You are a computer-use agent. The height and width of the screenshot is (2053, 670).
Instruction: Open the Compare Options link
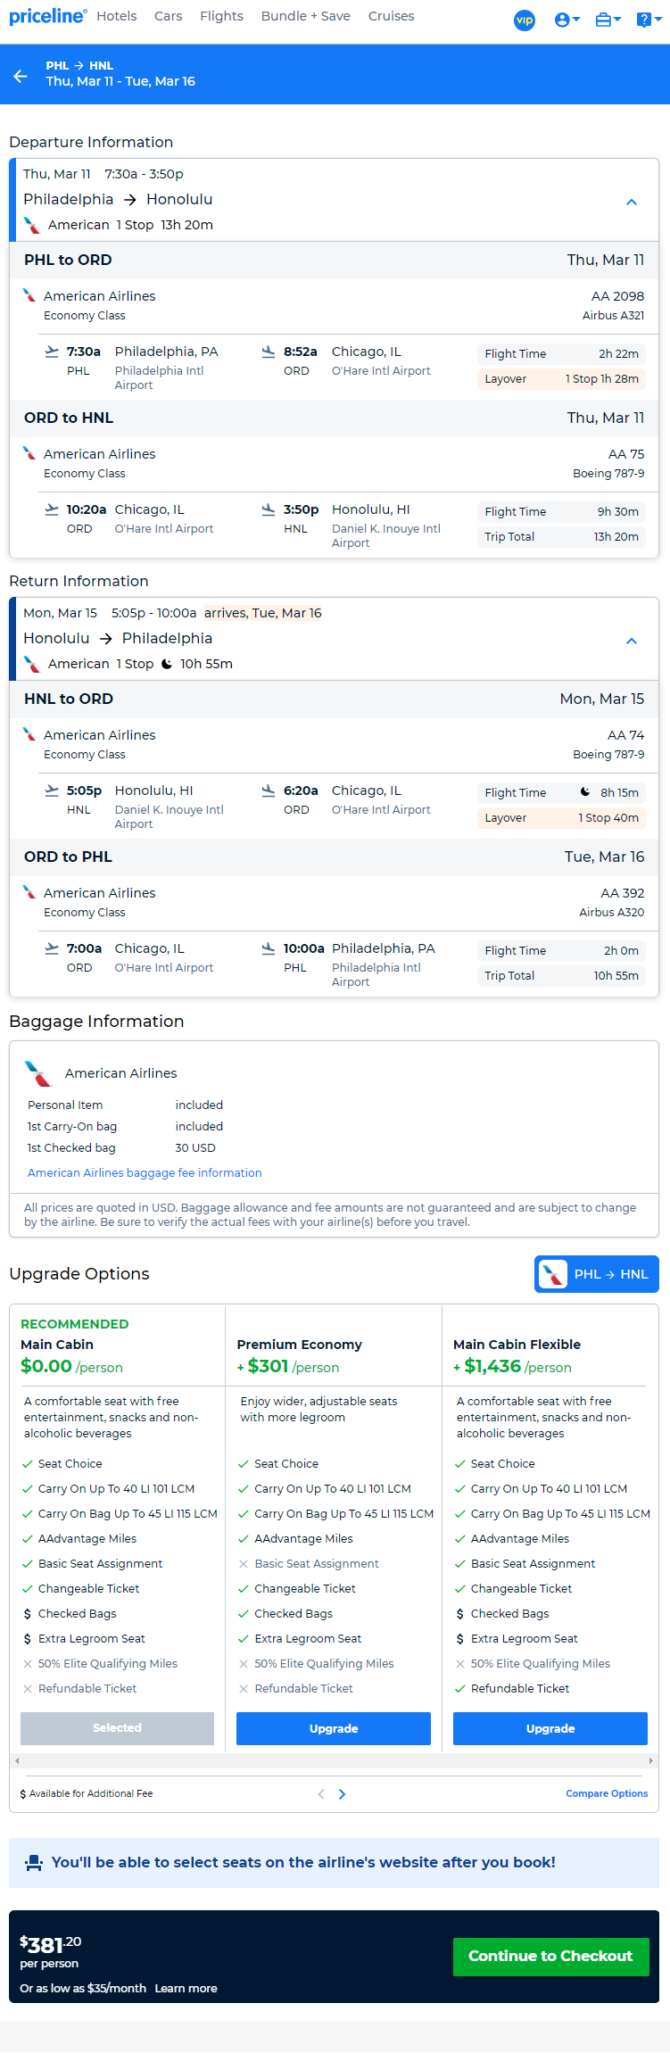pyautogui.click(x=606, y=1793)
